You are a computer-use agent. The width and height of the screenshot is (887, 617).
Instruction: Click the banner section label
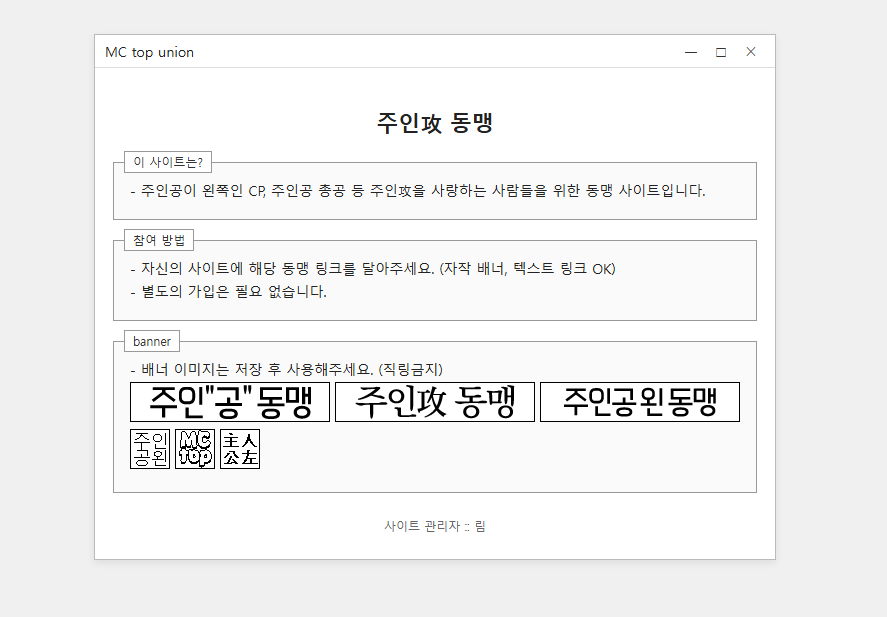[x=152, y=341]
